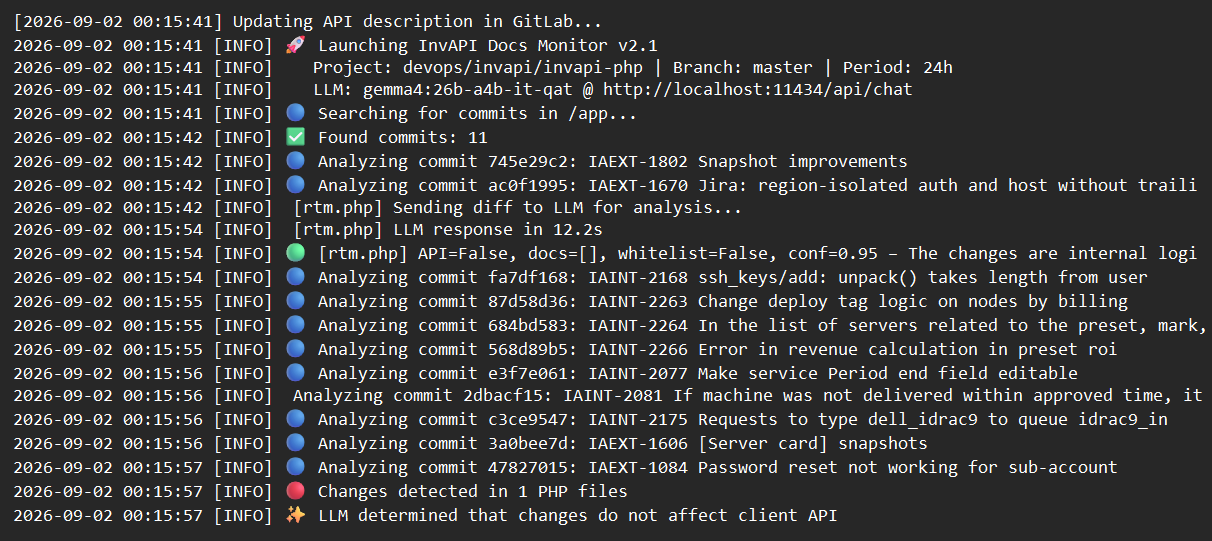Viewport: 1212px width, 541px height.
Task: Click the blue circle on the commit 745e29c2 line
Action: click(294, 161)
